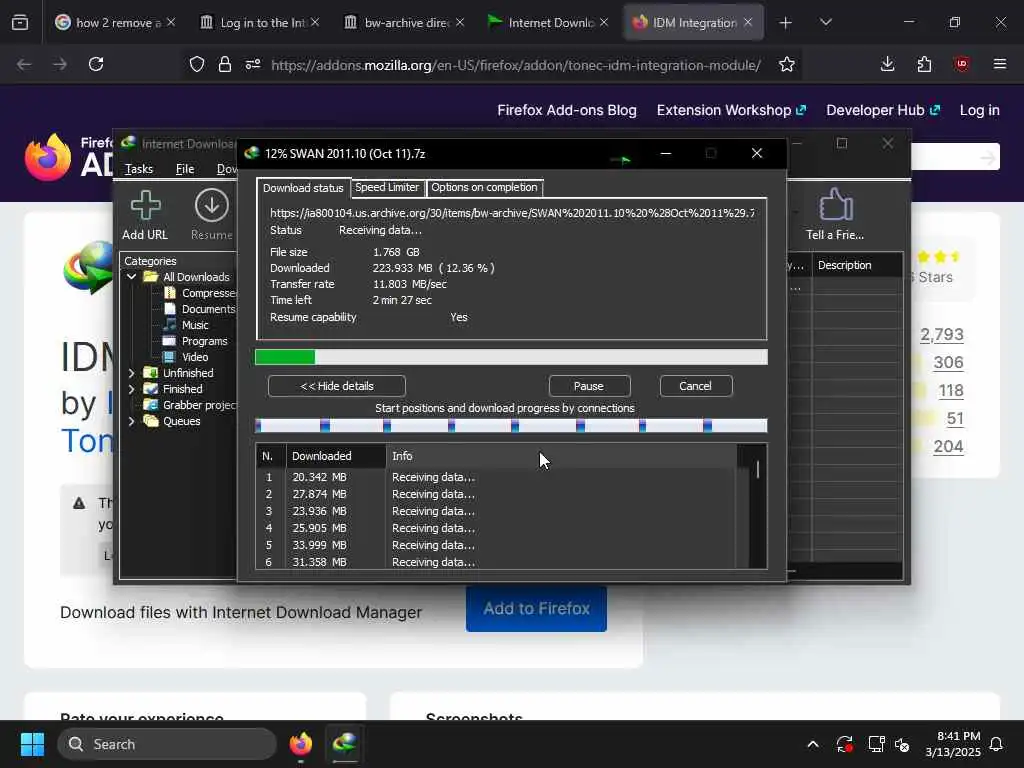Screen dimensions: 1024x768
Task: Expand the Unfinished category node
Action: pos(131,373)
